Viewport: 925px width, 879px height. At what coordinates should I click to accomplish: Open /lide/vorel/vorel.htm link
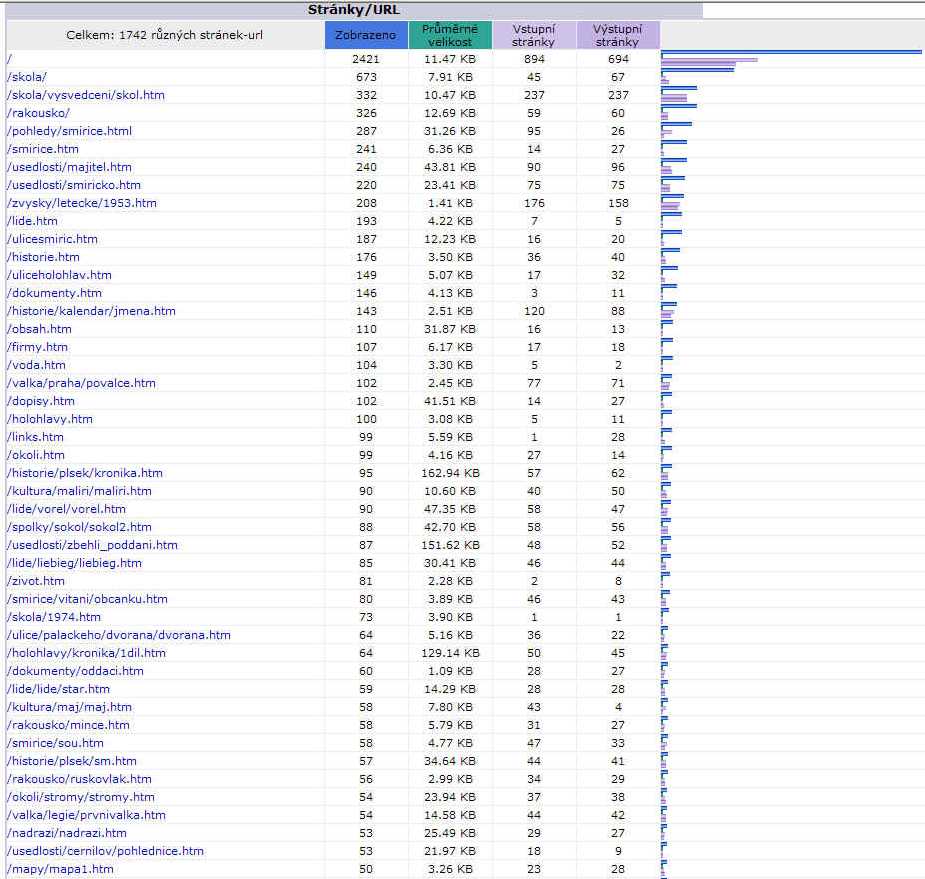click(x=66, y=509)
